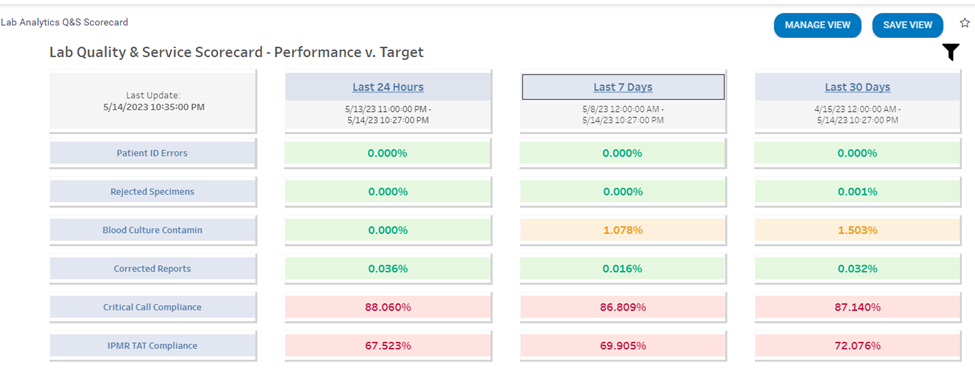Select Critical Call Compliance row label
The width and height of the screenshot is (975, 368).
point(152,307)
